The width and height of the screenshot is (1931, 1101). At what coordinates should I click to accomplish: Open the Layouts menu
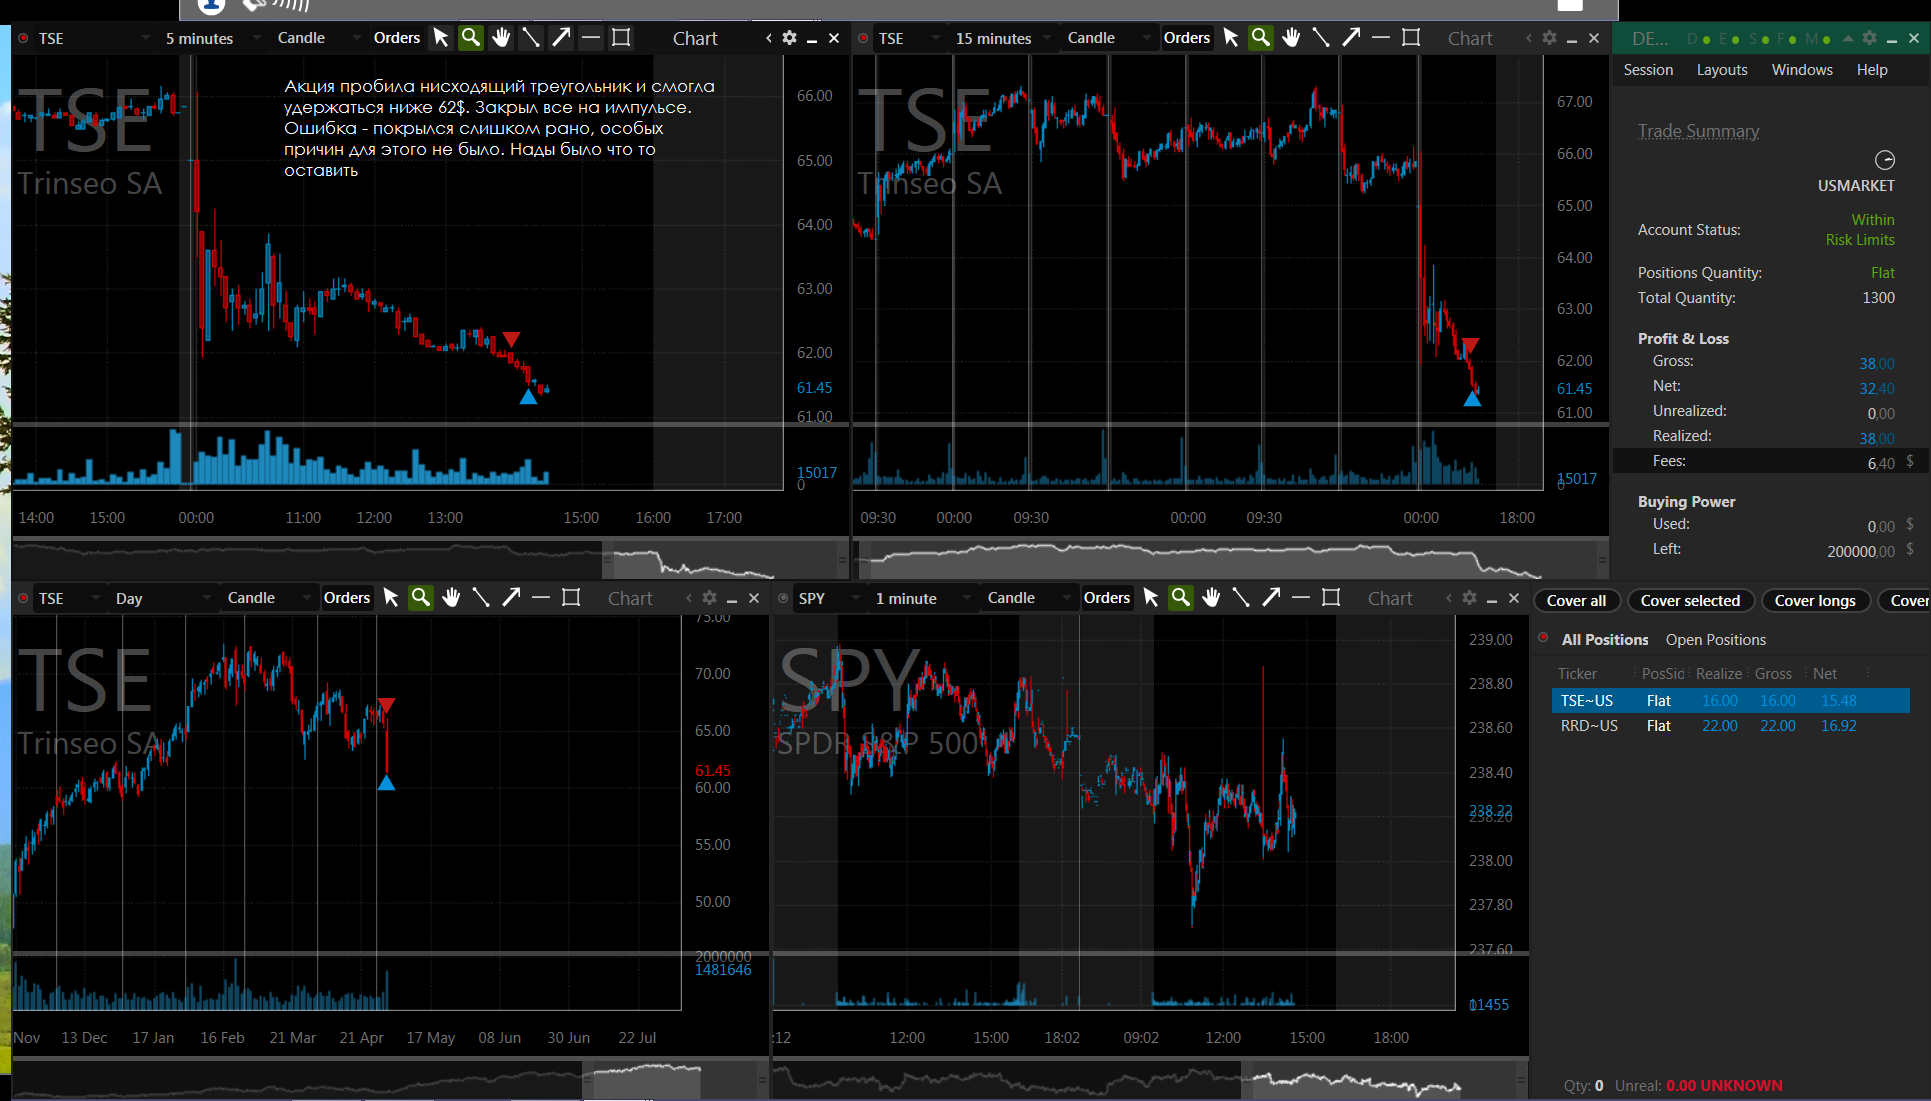coord(1722,70)
